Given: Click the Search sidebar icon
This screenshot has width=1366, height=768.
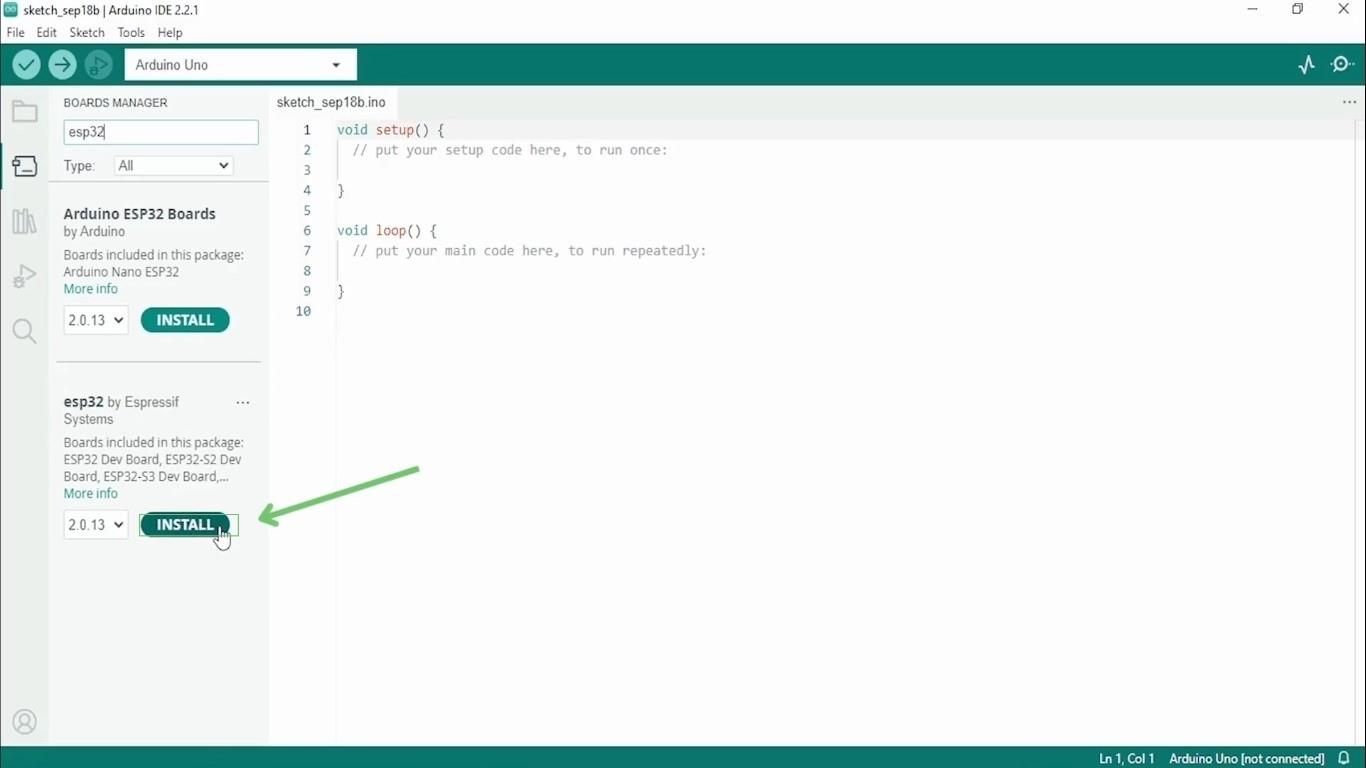Looking at the screenshot, I should click(x=24, y=331).
